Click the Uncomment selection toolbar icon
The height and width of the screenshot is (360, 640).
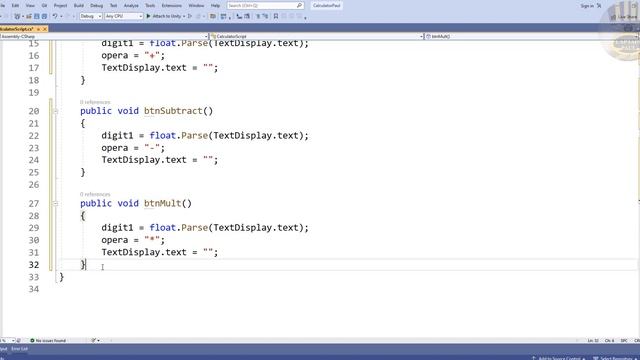pyautogui.click(x=265, y=16)
